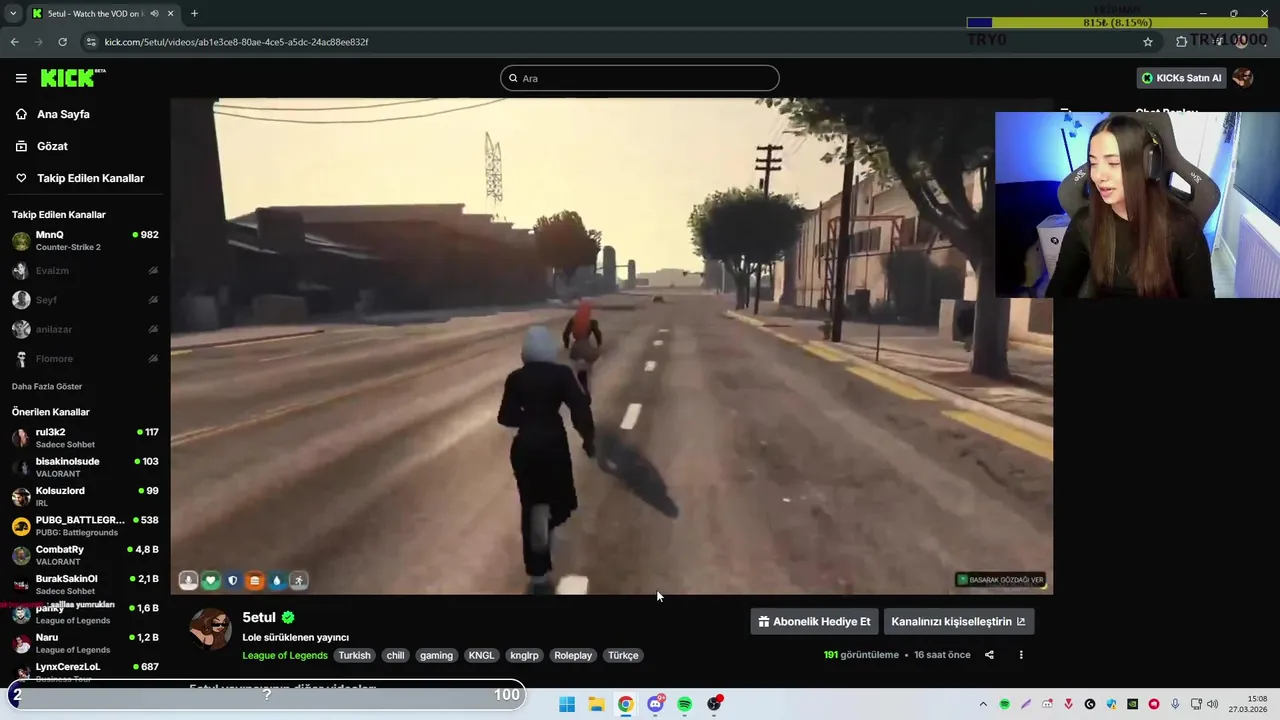Viewport: 1280px width, 720px height.
Task: Click Kanalınızı kişiselleştirin button
Action: click(958, 621)
